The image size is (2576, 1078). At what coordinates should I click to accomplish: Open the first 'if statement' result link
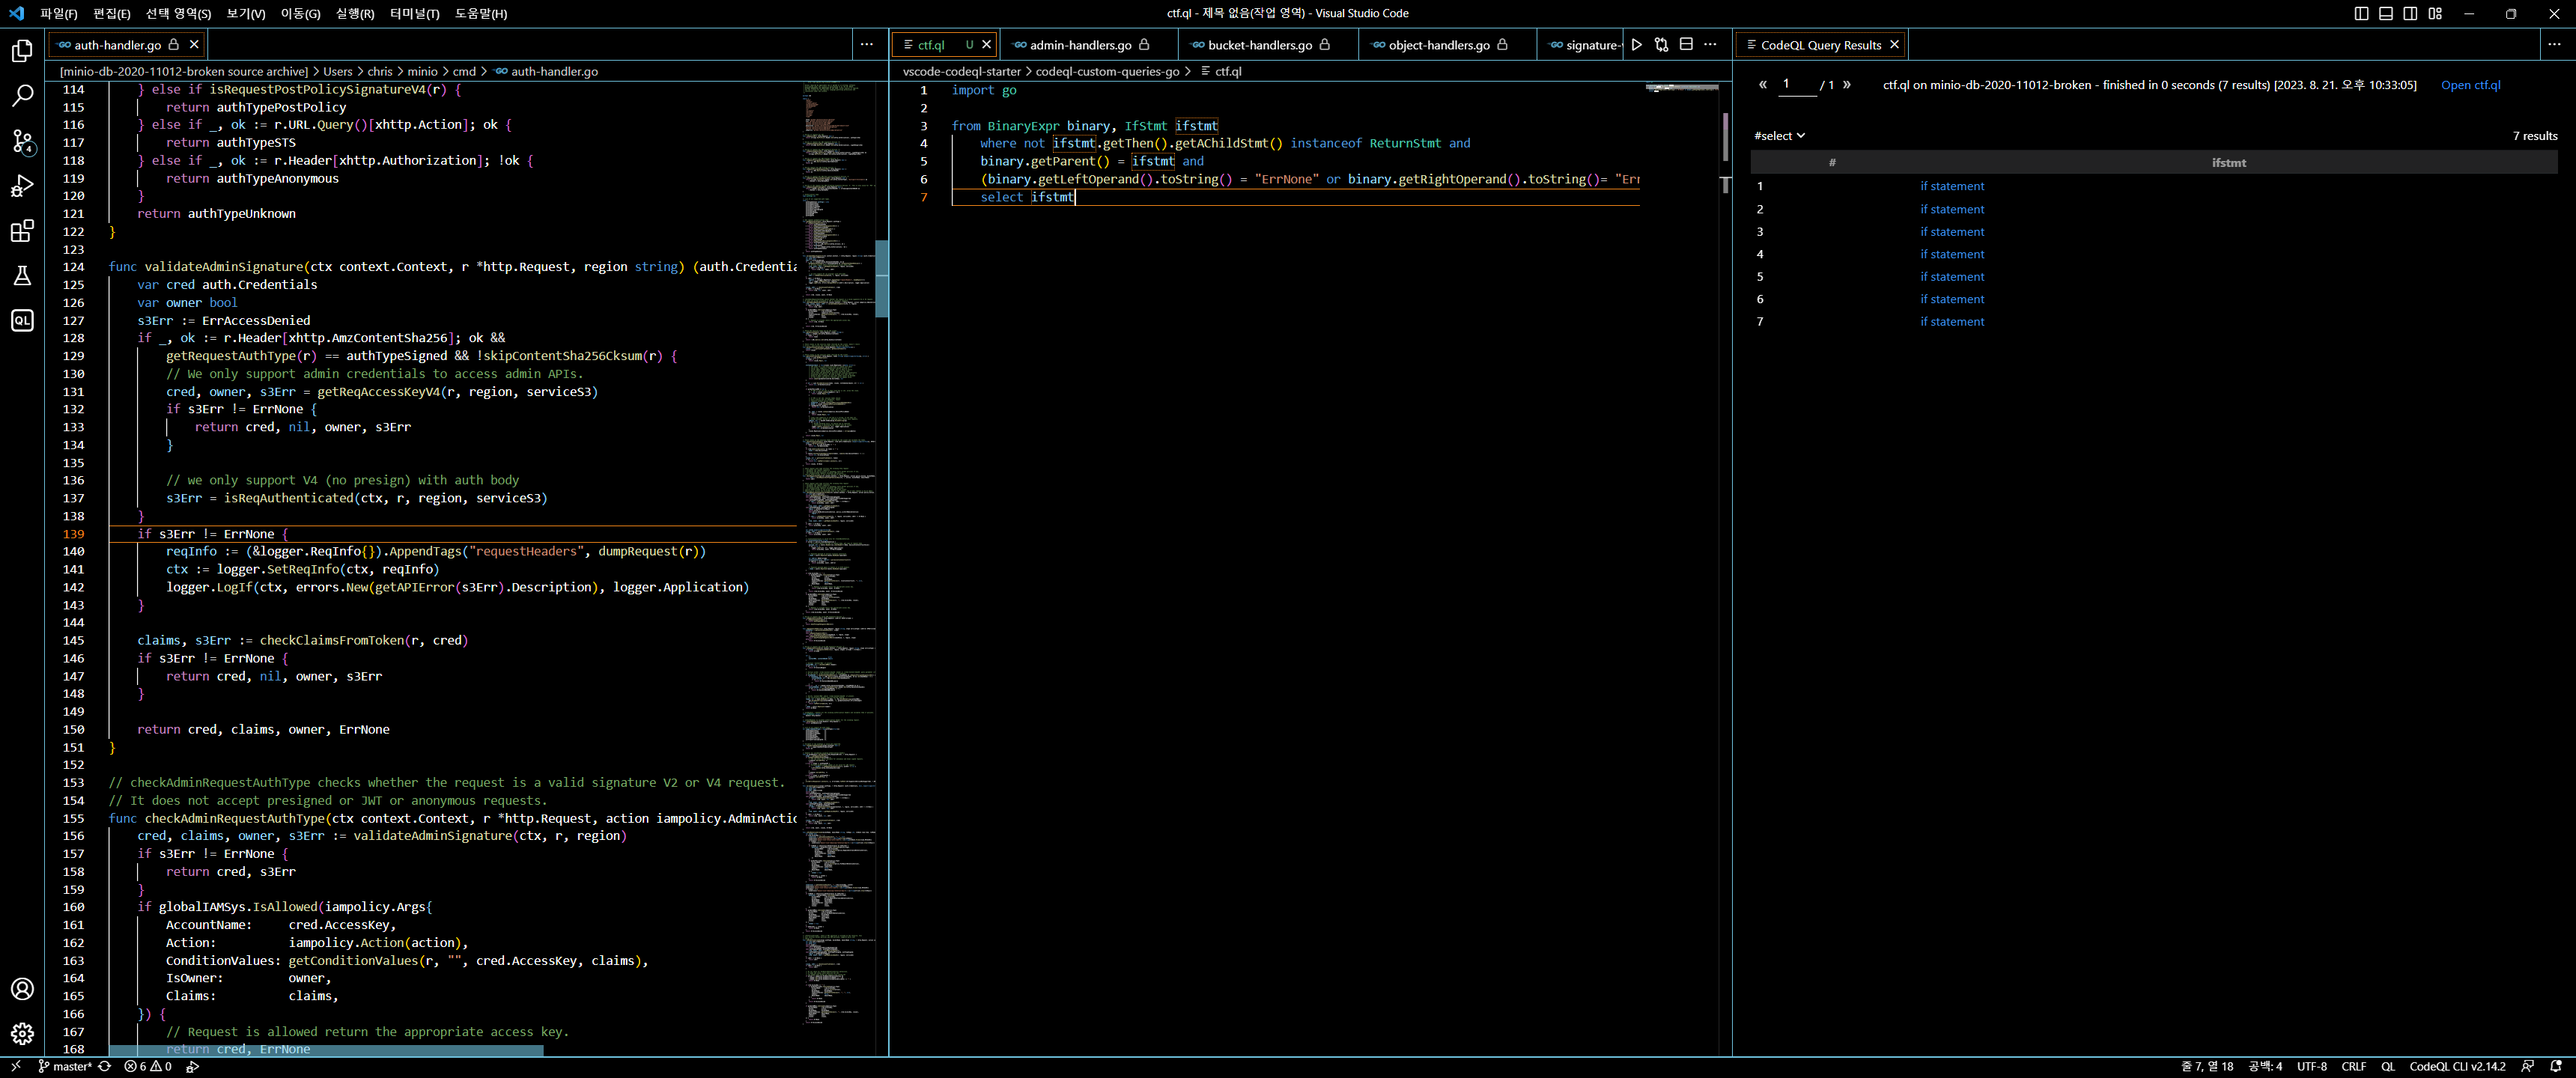click(1951, 186)
